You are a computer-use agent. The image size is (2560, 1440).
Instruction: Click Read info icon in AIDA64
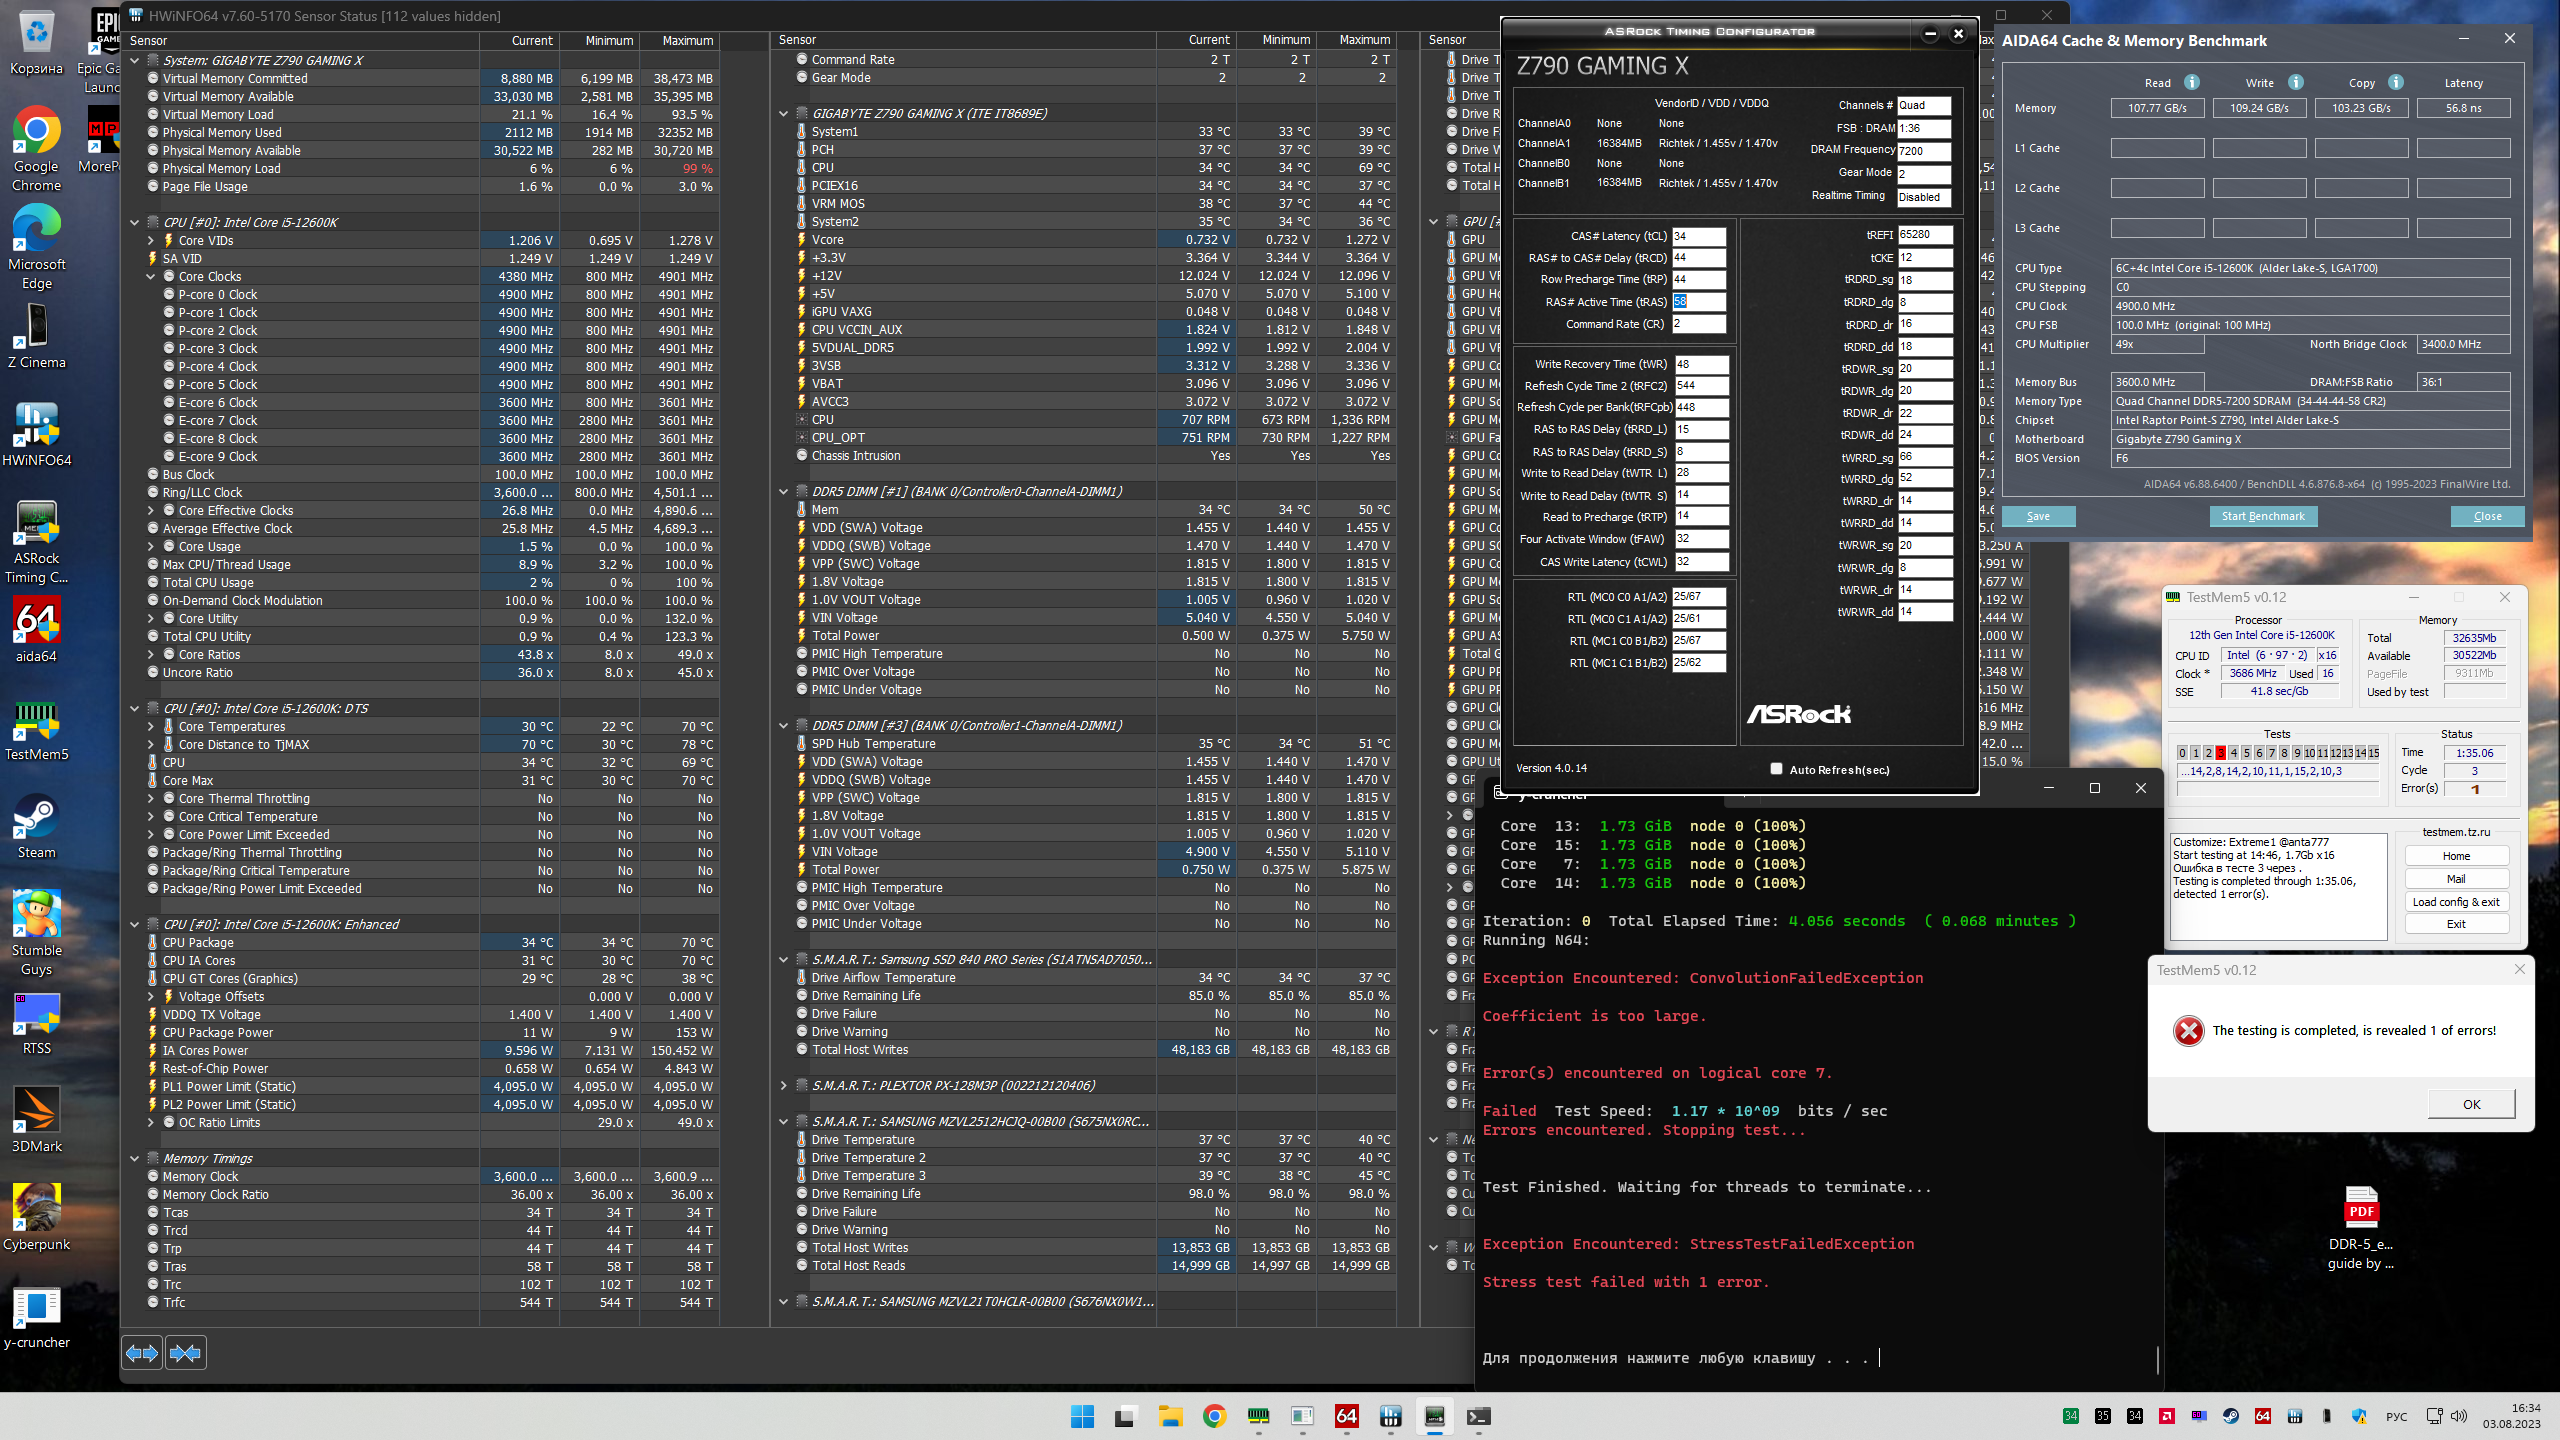click(x=2192, y=82)
